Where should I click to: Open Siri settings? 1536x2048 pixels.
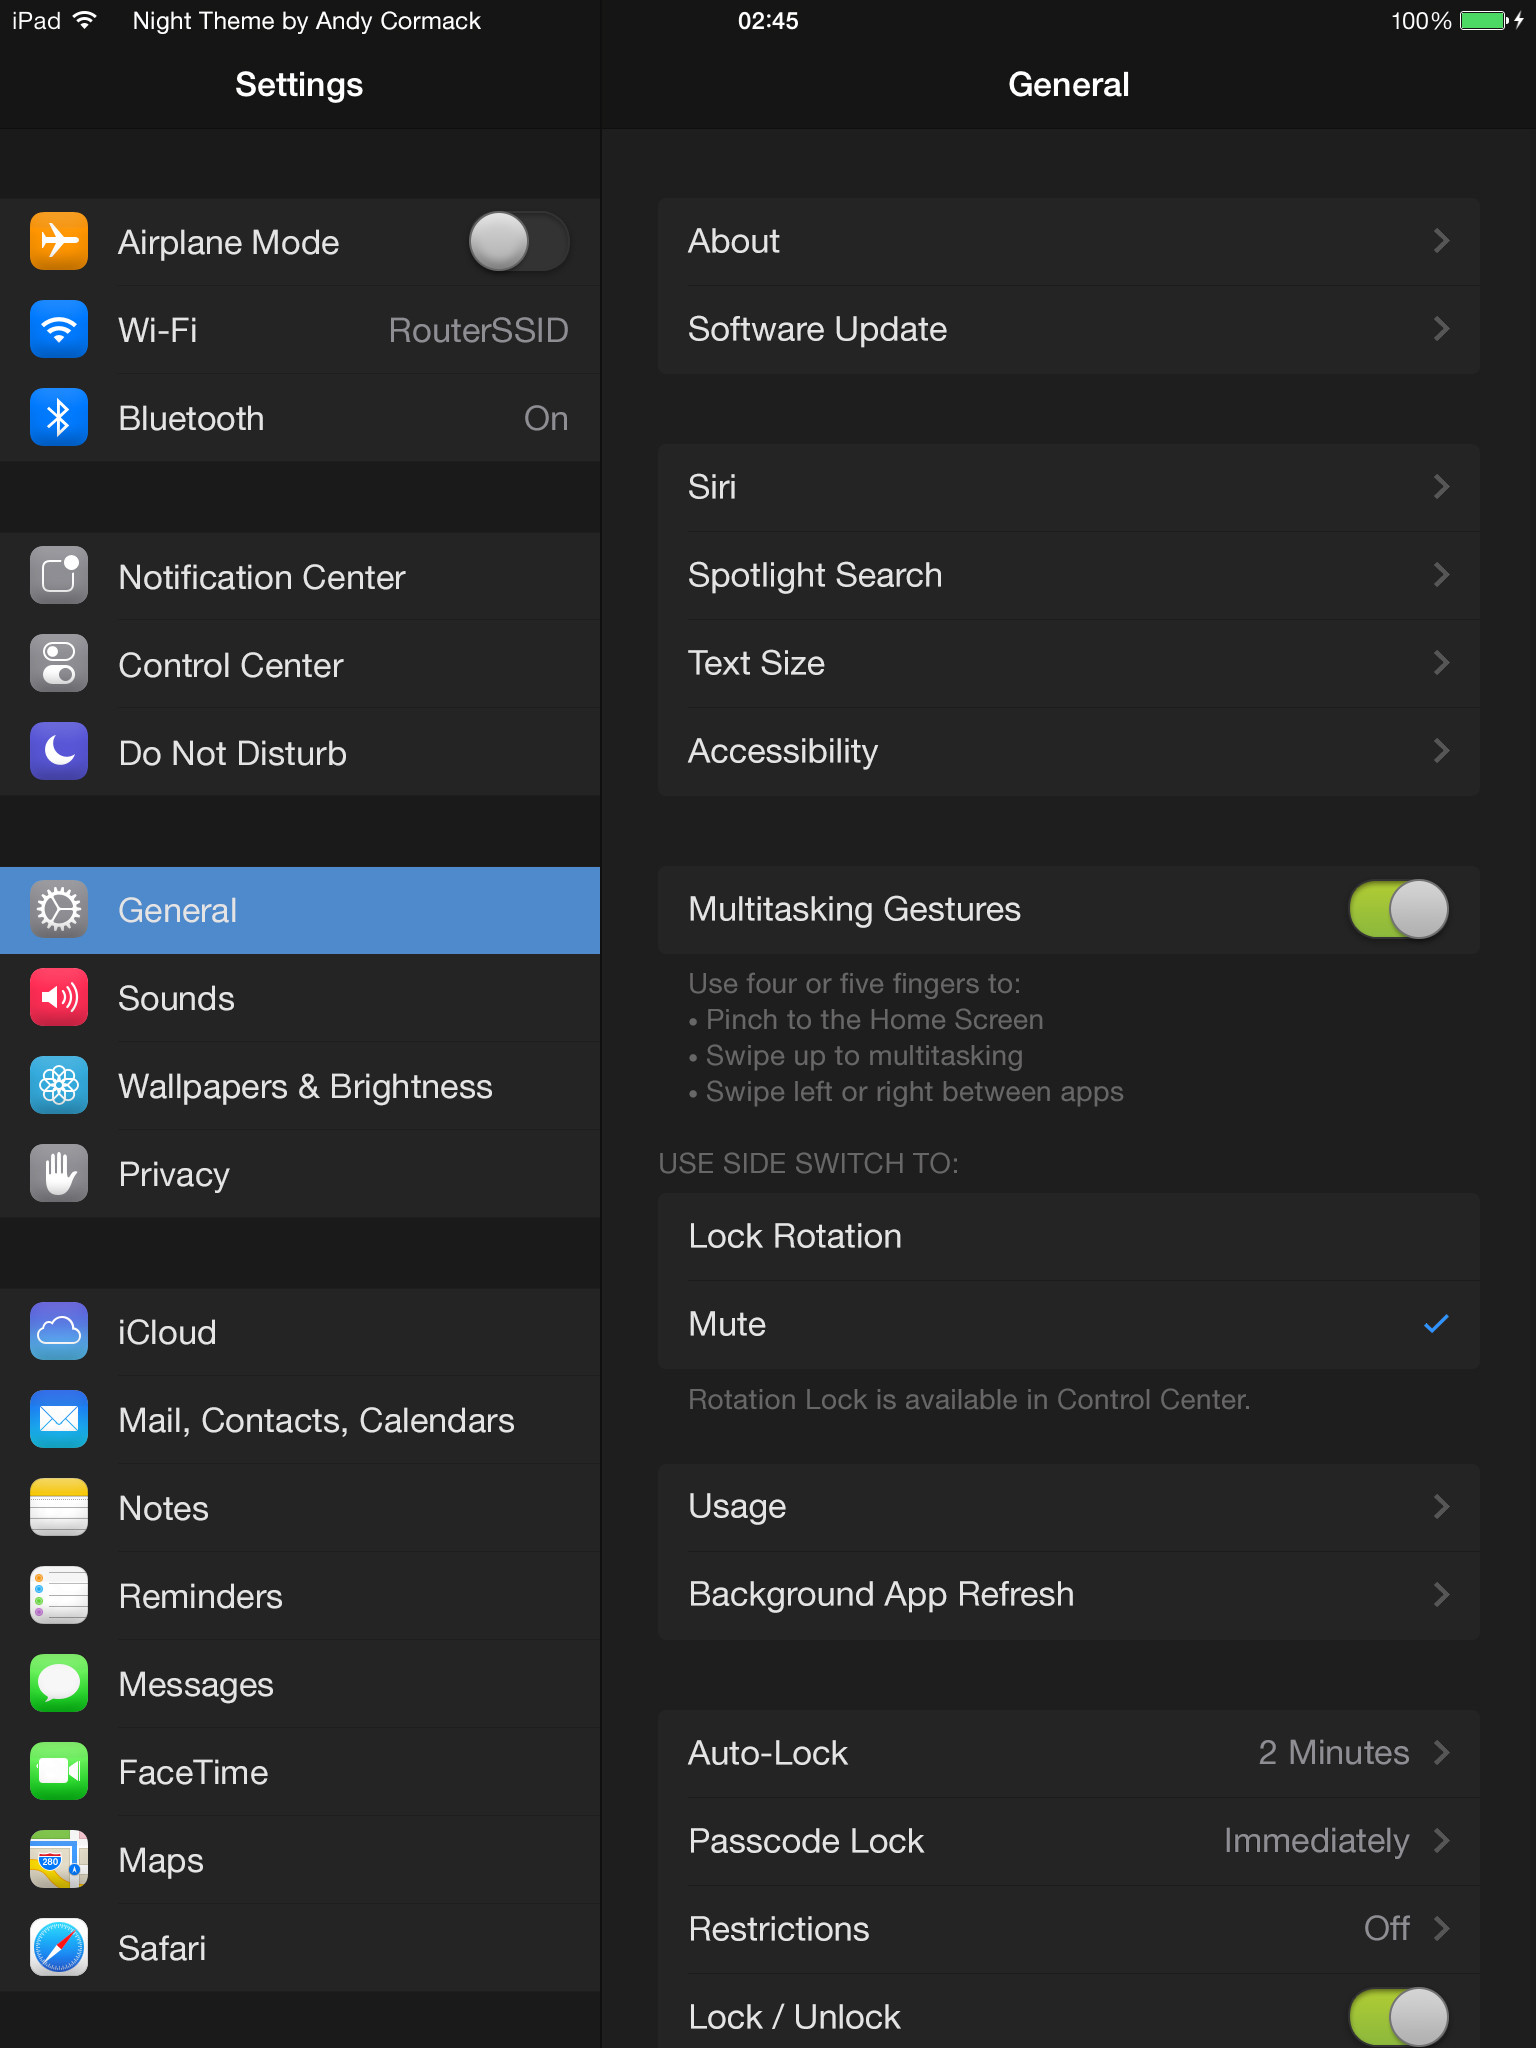tap(1069, 487)
